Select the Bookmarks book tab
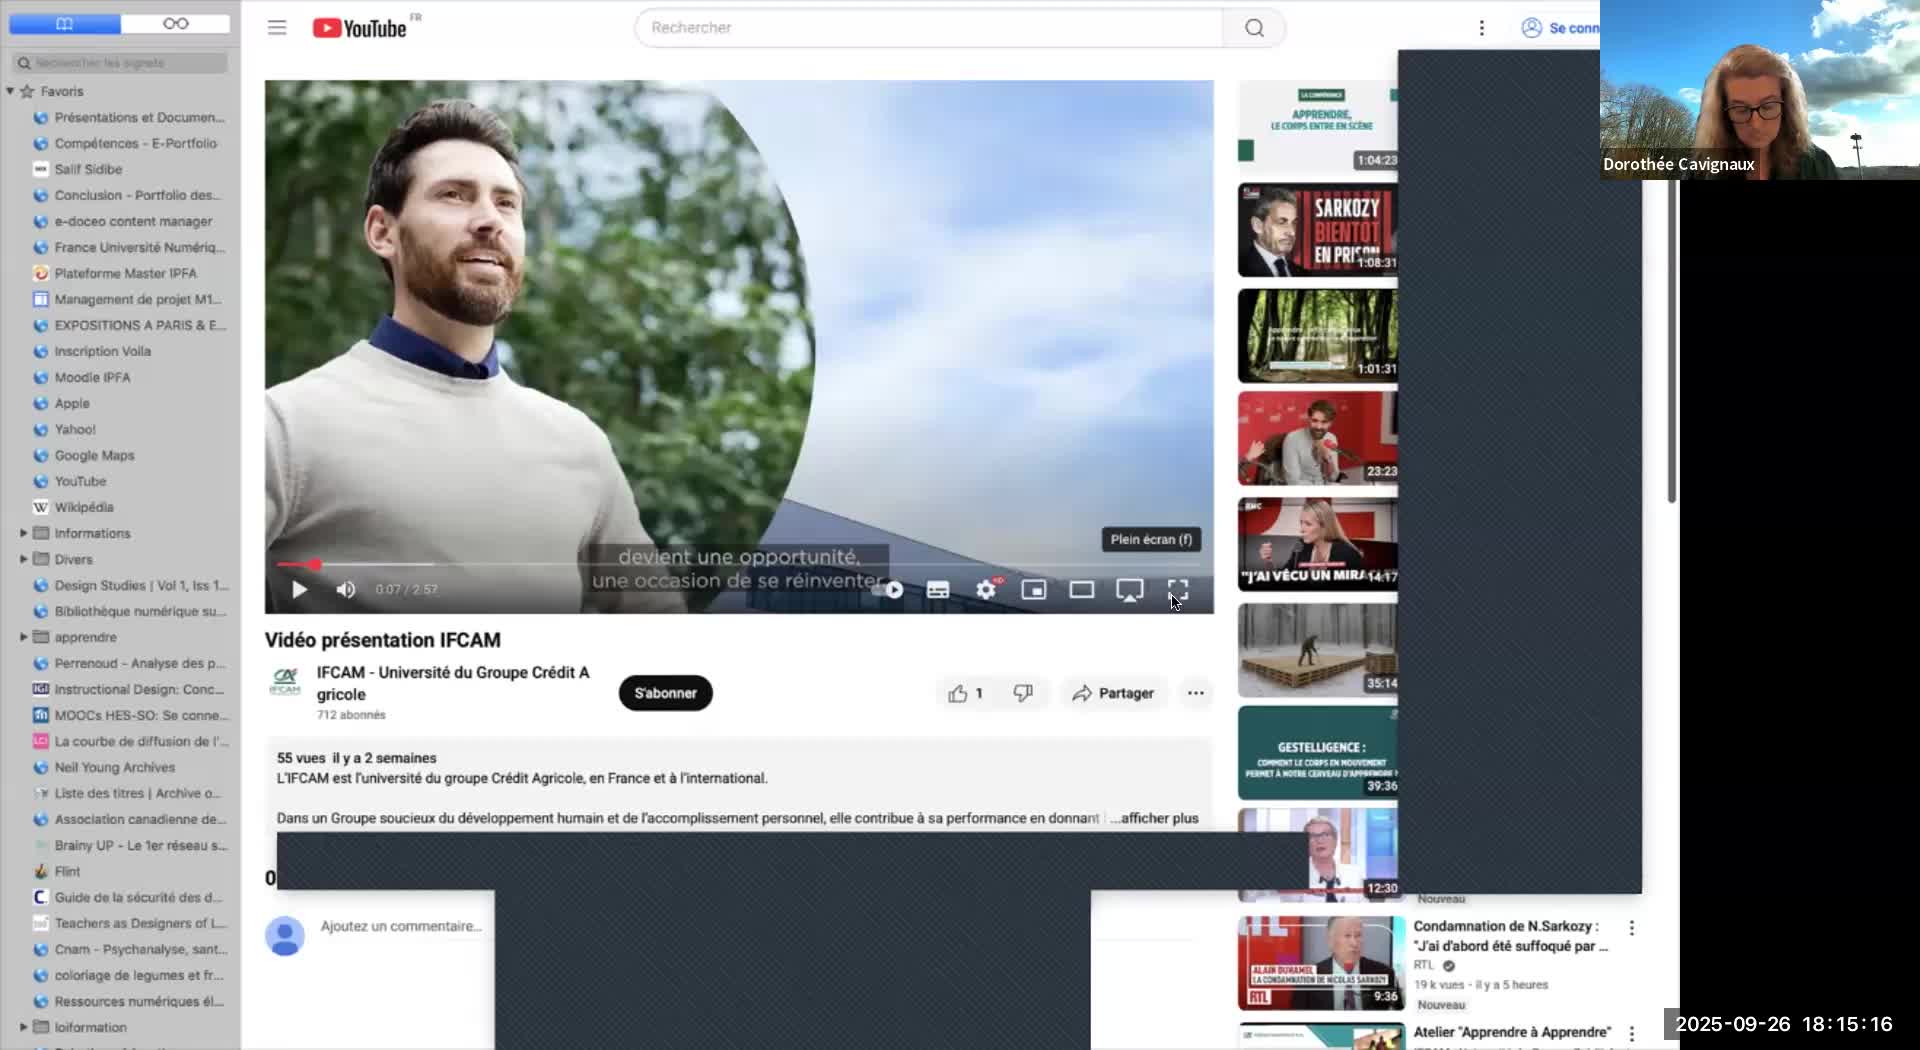This screenshot has width=1920, height=1050. [x=65, y=23]
